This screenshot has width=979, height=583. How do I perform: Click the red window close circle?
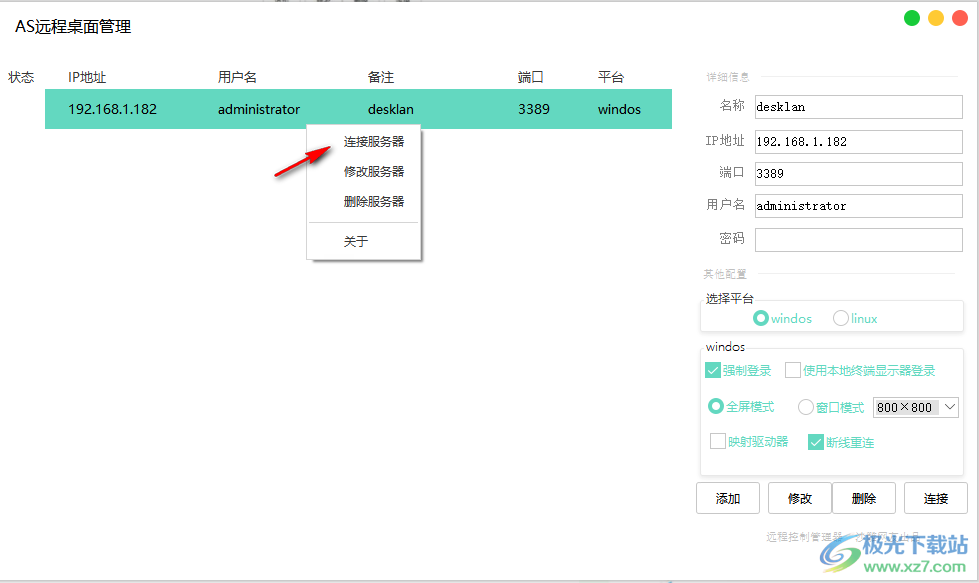pos(960,18)
